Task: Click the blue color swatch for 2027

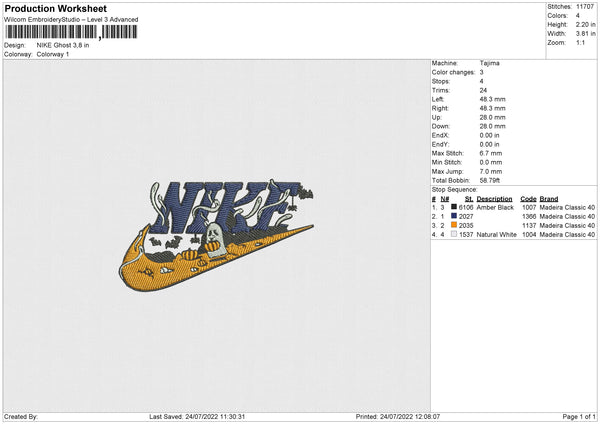Action: coord(454,216)
